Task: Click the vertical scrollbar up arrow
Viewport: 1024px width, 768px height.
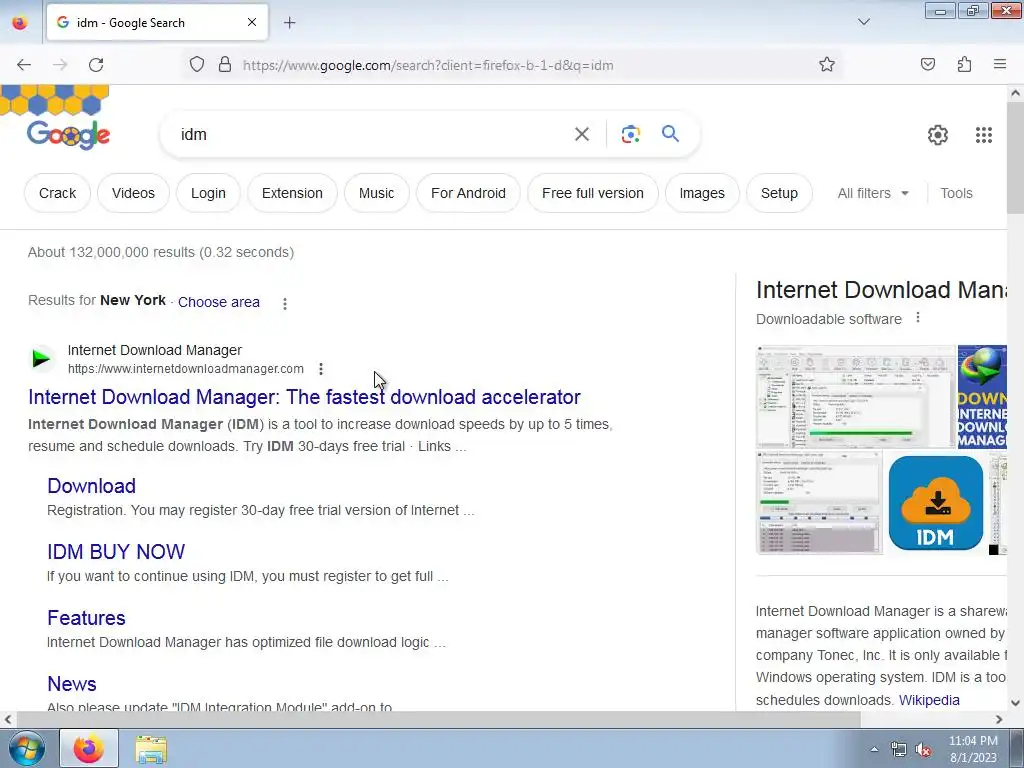Action: tap(1015, 93)
